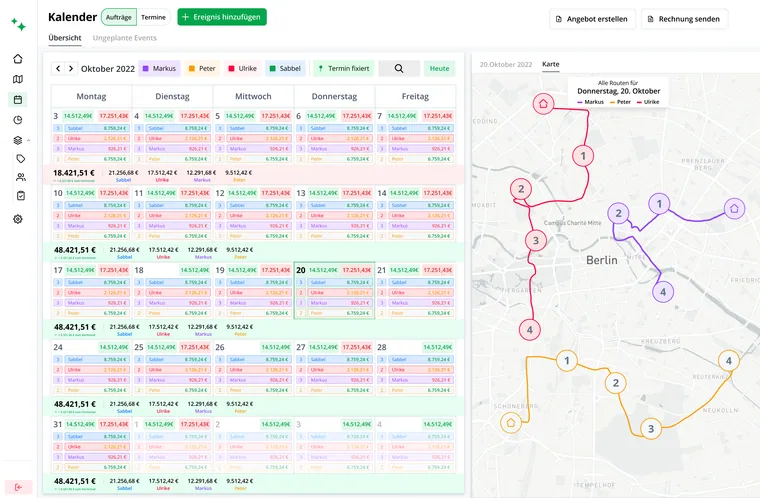Select orange route stop 1
760x498 pixels.
pos(567,360)
